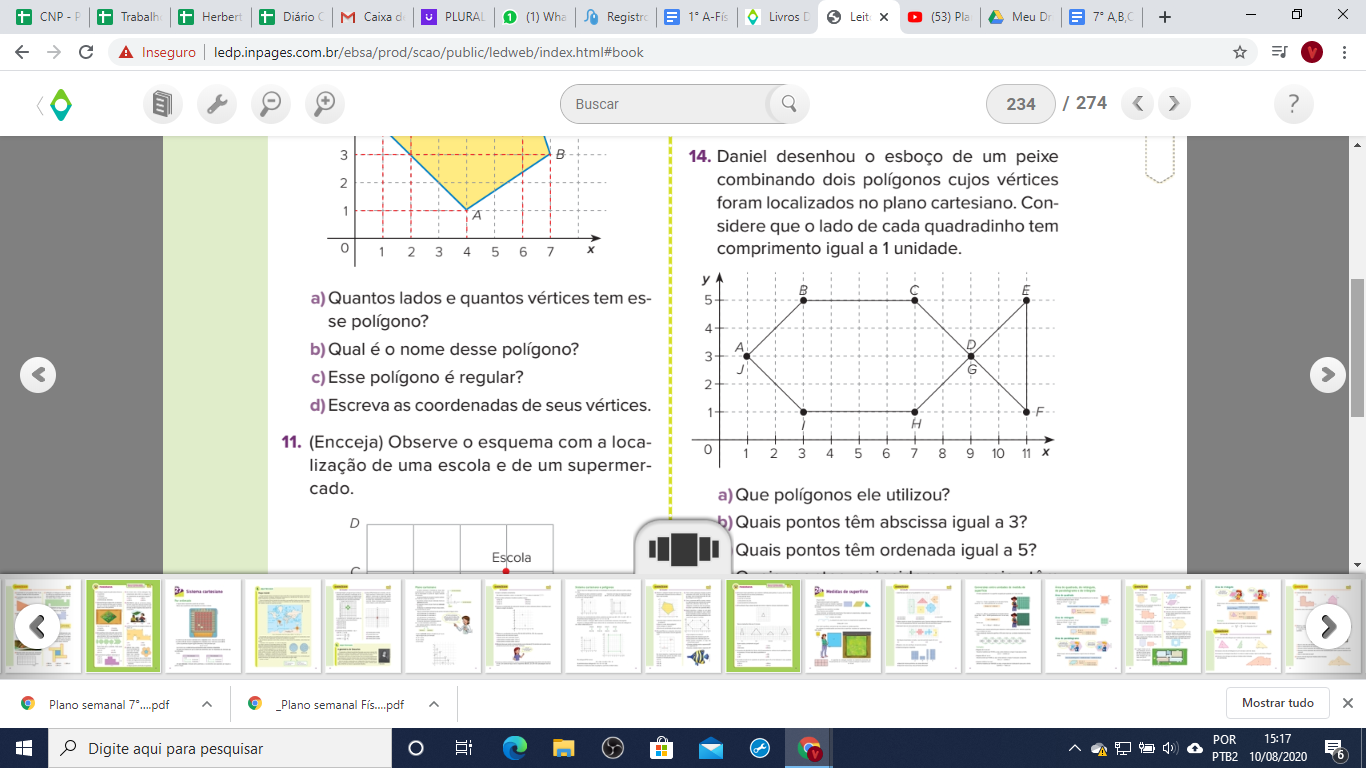This screenshot has width=1366, height=768.
Task: Open the book contents index icon
Action: coord(162,103)
